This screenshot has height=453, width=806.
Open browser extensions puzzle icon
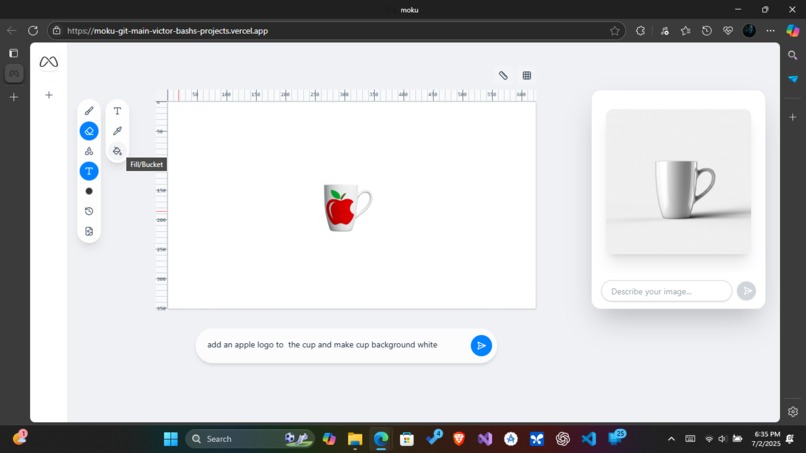coord(640,31)
